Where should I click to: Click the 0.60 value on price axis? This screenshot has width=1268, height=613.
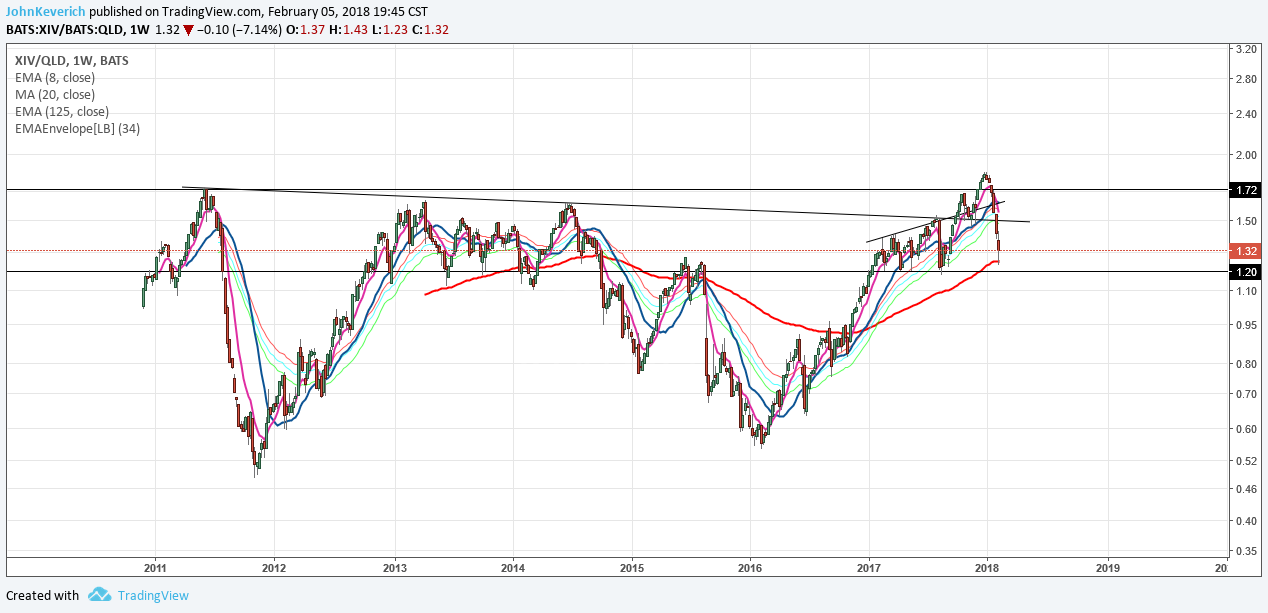[x=1245, y=429]
